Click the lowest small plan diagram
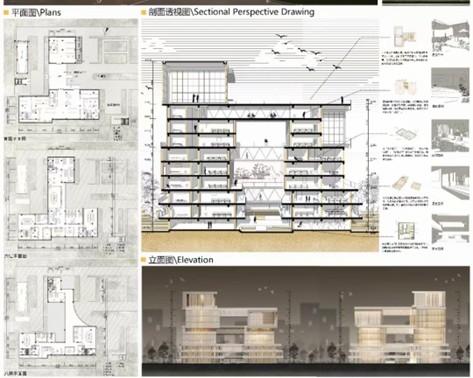Viewport: 473px width, 378px height. [x=406, y=231]
